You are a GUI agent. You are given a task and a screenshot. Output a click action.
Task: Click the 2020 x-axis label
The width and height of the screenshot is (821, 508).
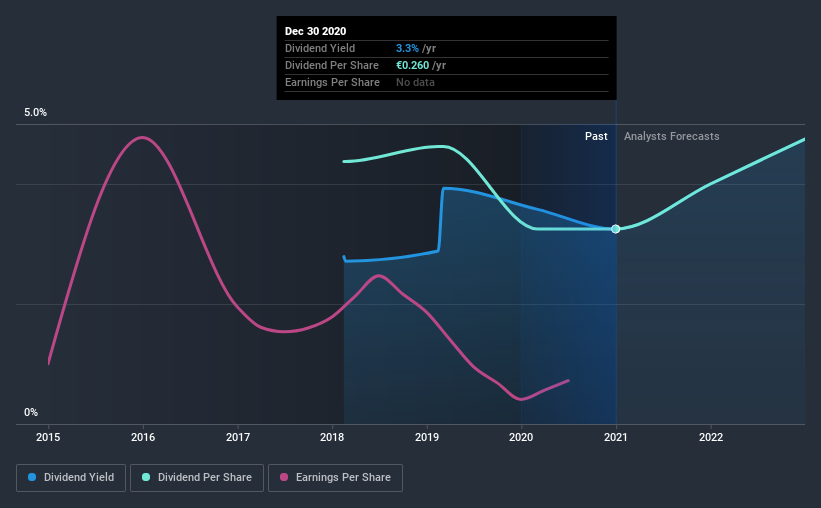[521, 437]
